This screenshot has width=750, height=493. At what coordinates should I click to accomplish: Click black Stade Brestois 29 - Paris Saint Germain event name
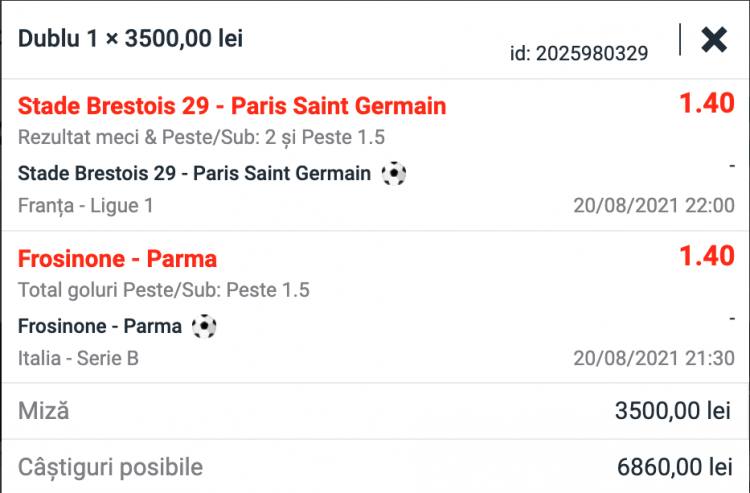194,174
